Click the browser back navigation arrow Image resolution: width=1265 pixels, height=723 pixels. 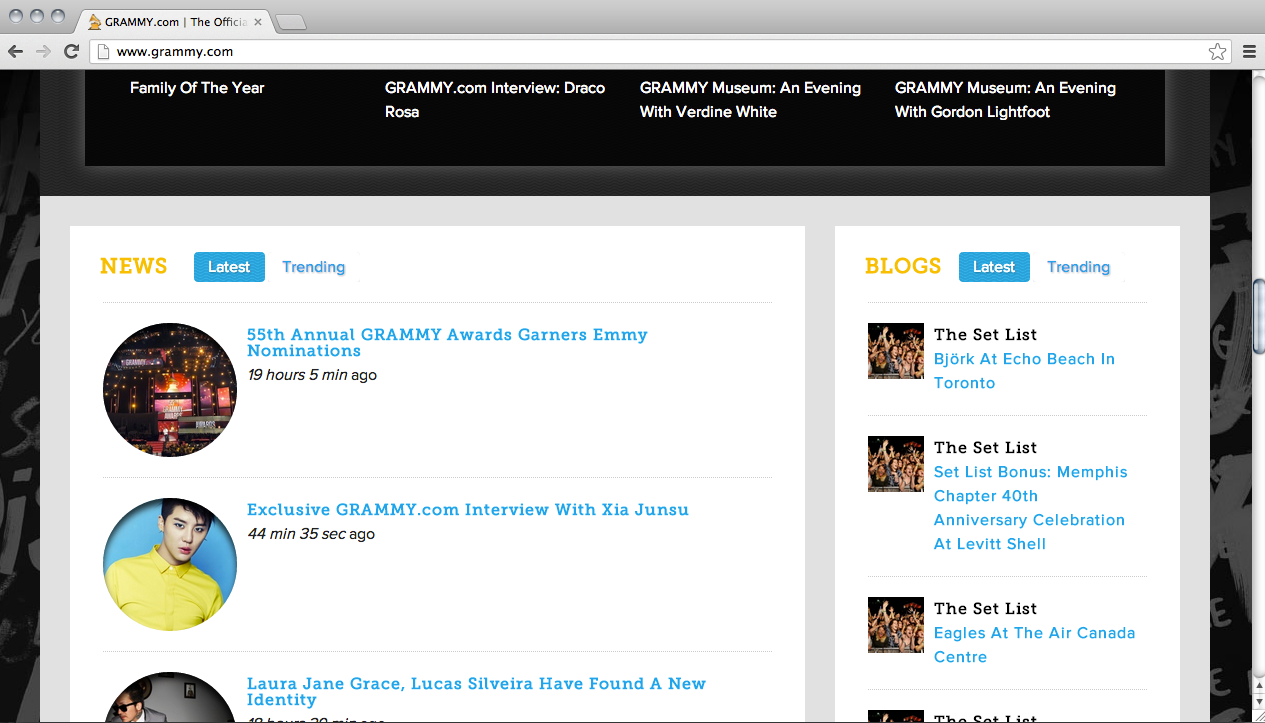(x=15, y=51)
